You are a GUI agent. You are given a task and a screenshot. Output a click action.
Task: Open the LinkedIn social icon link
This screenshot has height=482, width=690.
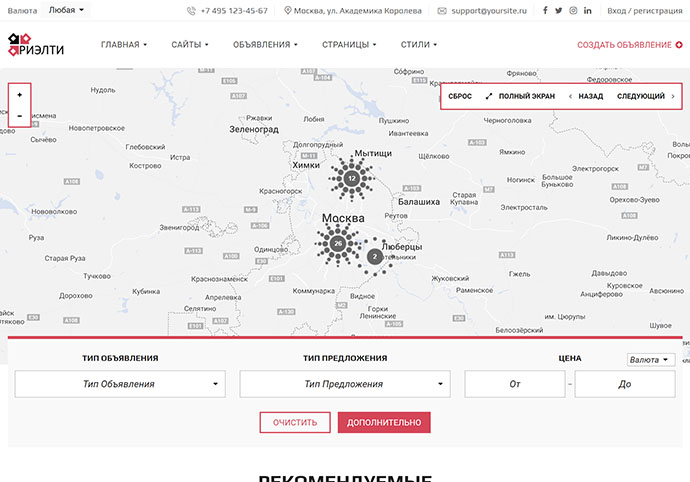coord(587,10)
